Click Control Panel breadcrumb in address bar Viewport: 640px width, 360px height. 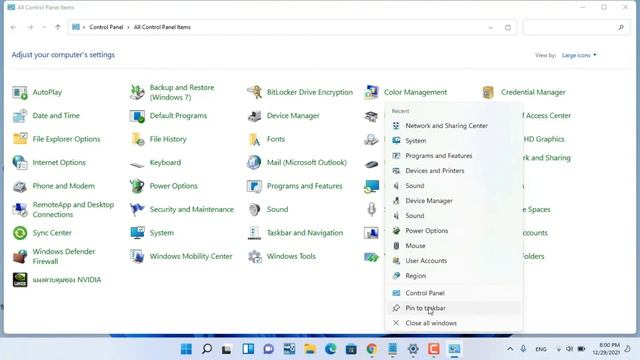pos(106,27)
